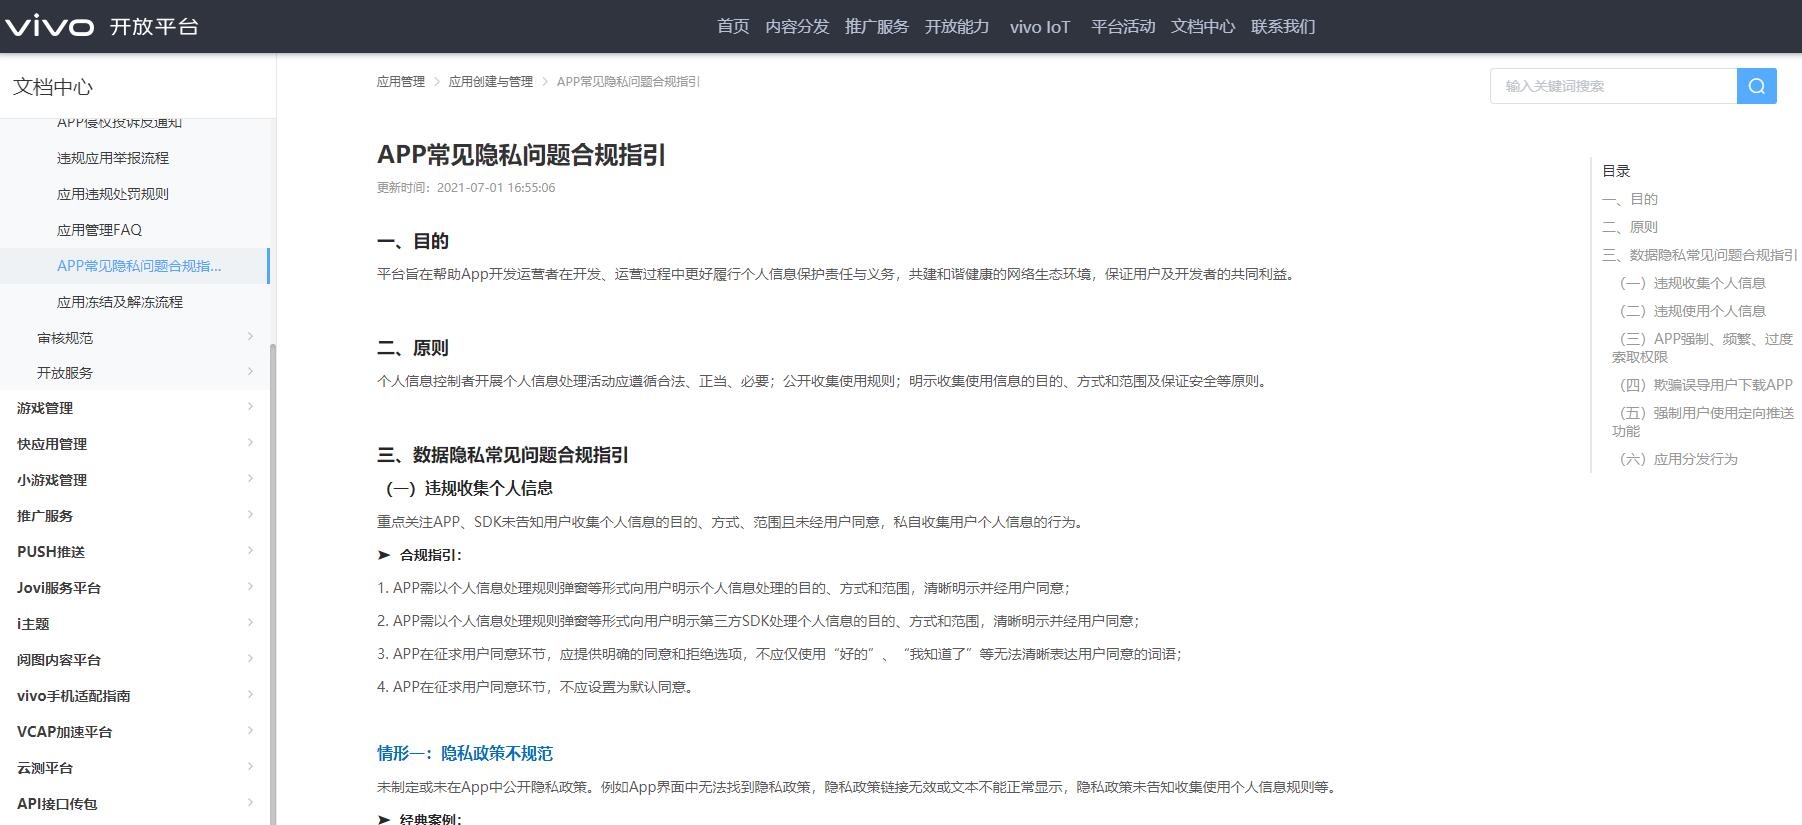This screenshot has height=825, width=1802.
Task: Focus the keyword search input field
Action: [x=1613, y=86]
